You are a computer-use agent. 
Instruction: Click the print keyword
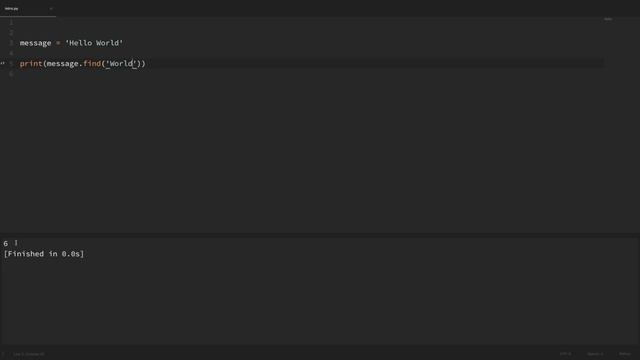[x=31, y=64]
